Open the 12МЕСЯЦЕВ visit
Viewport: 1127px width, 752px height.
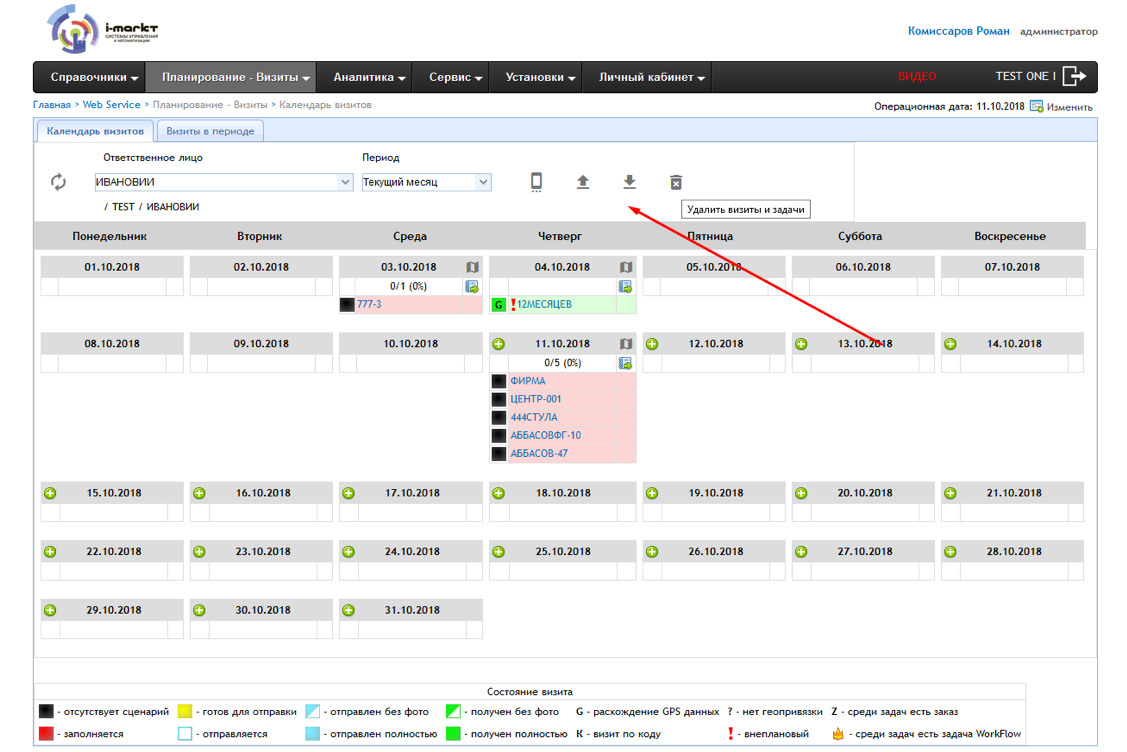coord(544,304)
